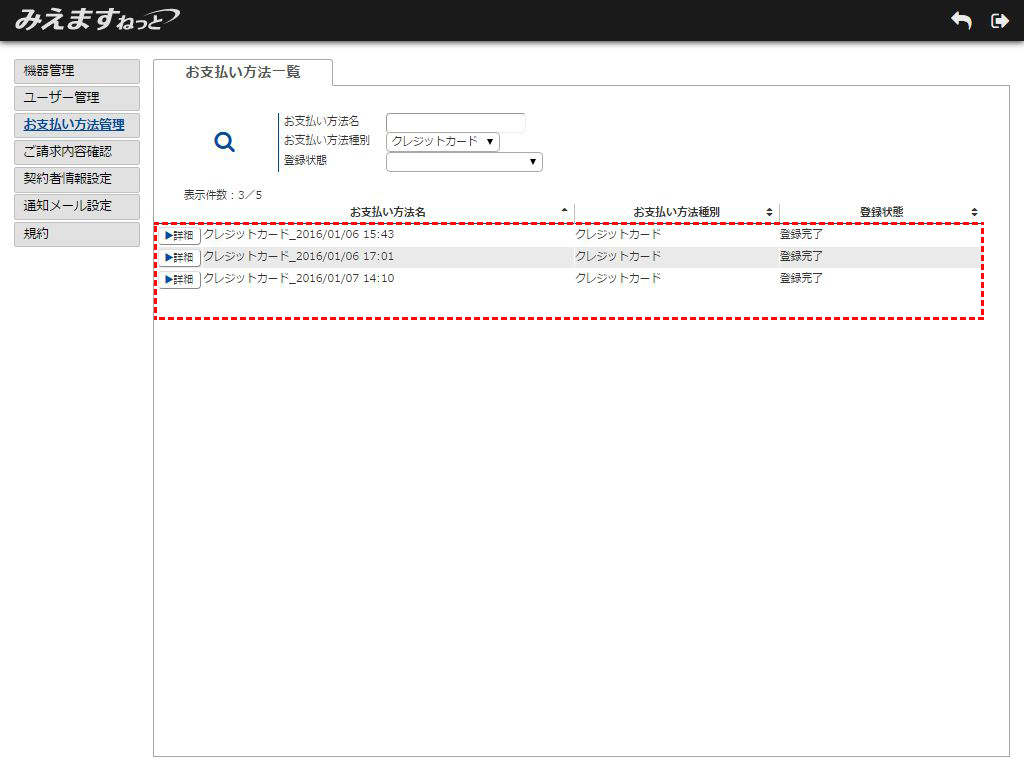Open 機器管理 in the sidebar
This screenshot has height=768, width=1024.
(x=77, y=71)
